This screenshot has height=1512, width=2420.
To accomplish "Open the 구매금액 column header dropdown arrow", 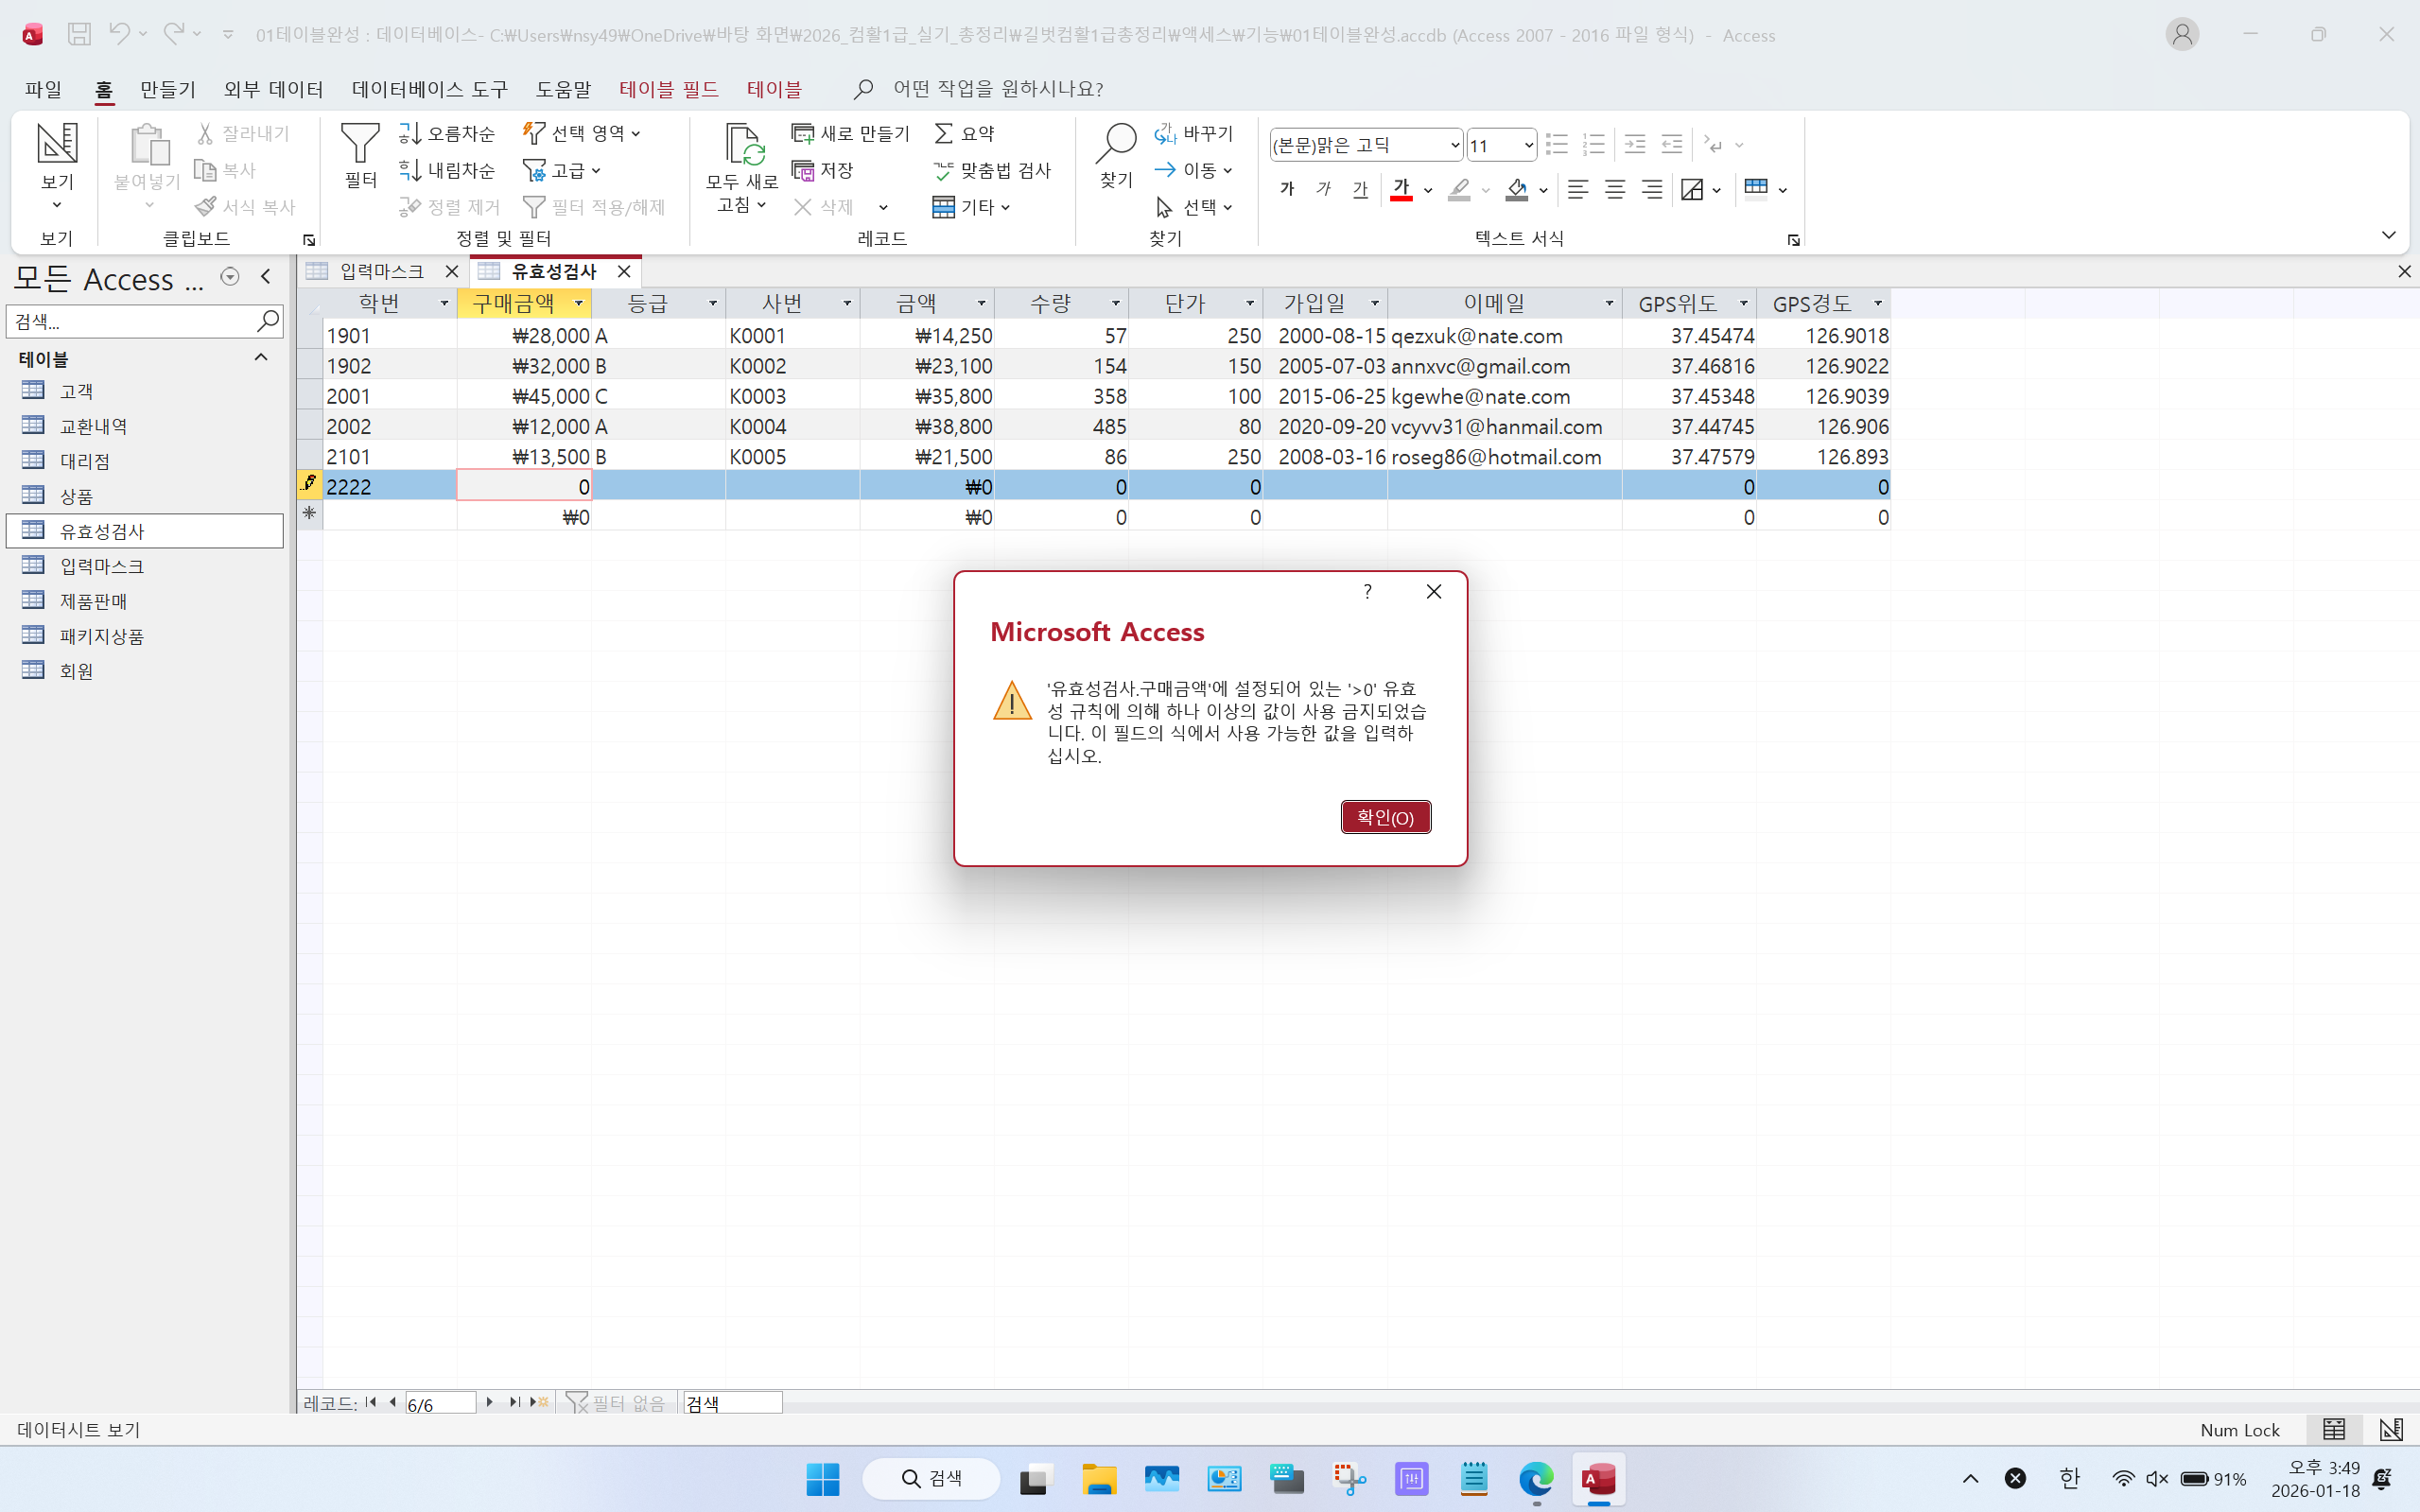I will coord(578,303).
